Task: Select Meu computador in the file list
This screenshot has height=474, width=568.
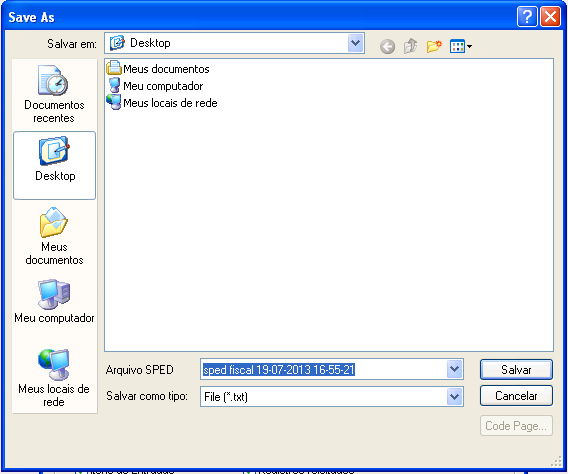Action: 155,86
